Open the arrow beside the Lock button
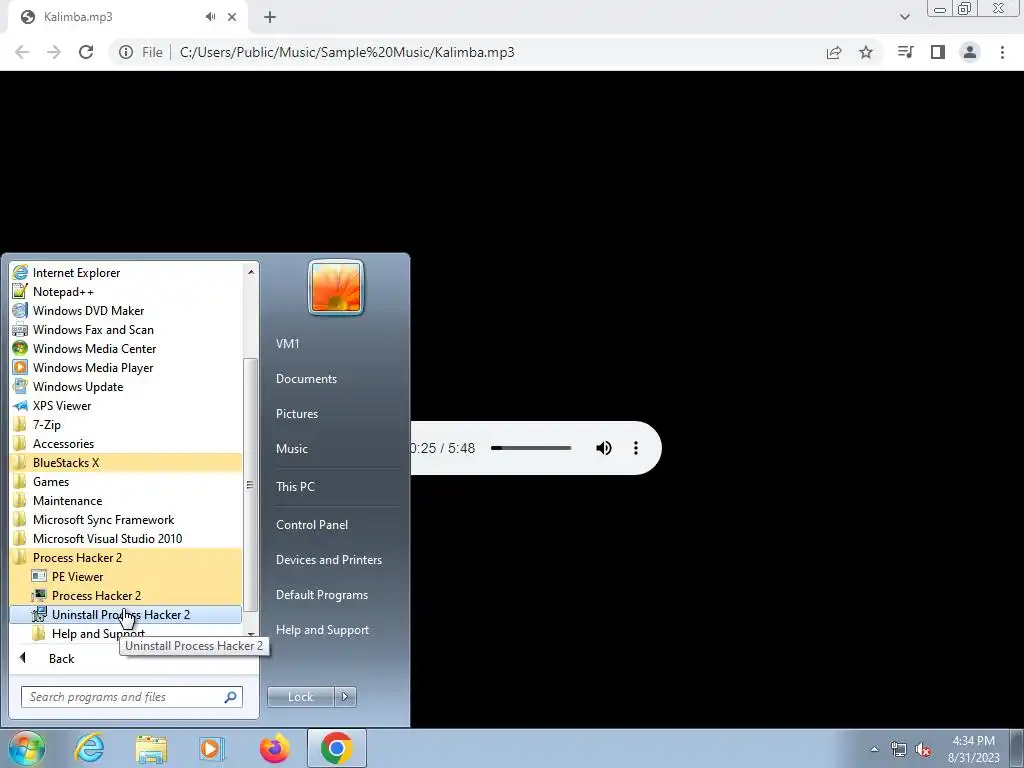1024x768 pixels. [x=345, y=697]
